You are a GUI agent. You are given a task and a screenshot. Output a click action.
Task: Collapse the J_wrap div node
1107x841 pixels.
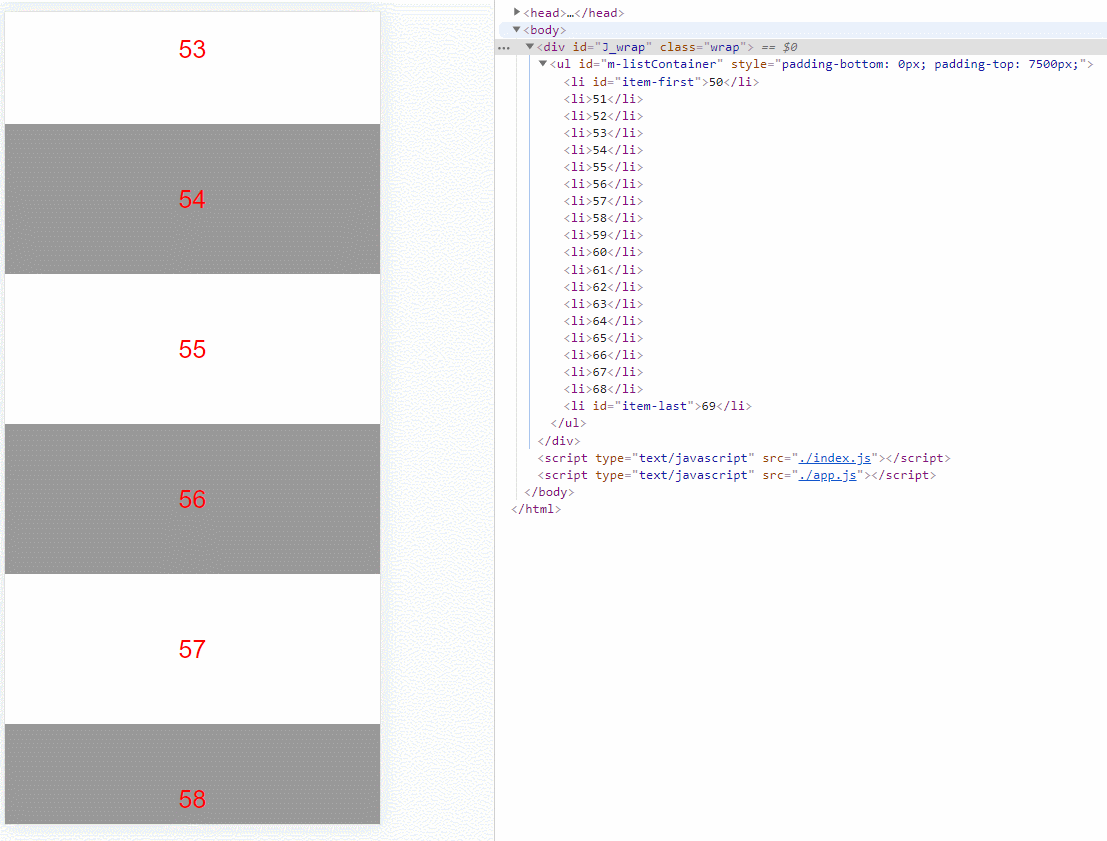pos(529,47)
